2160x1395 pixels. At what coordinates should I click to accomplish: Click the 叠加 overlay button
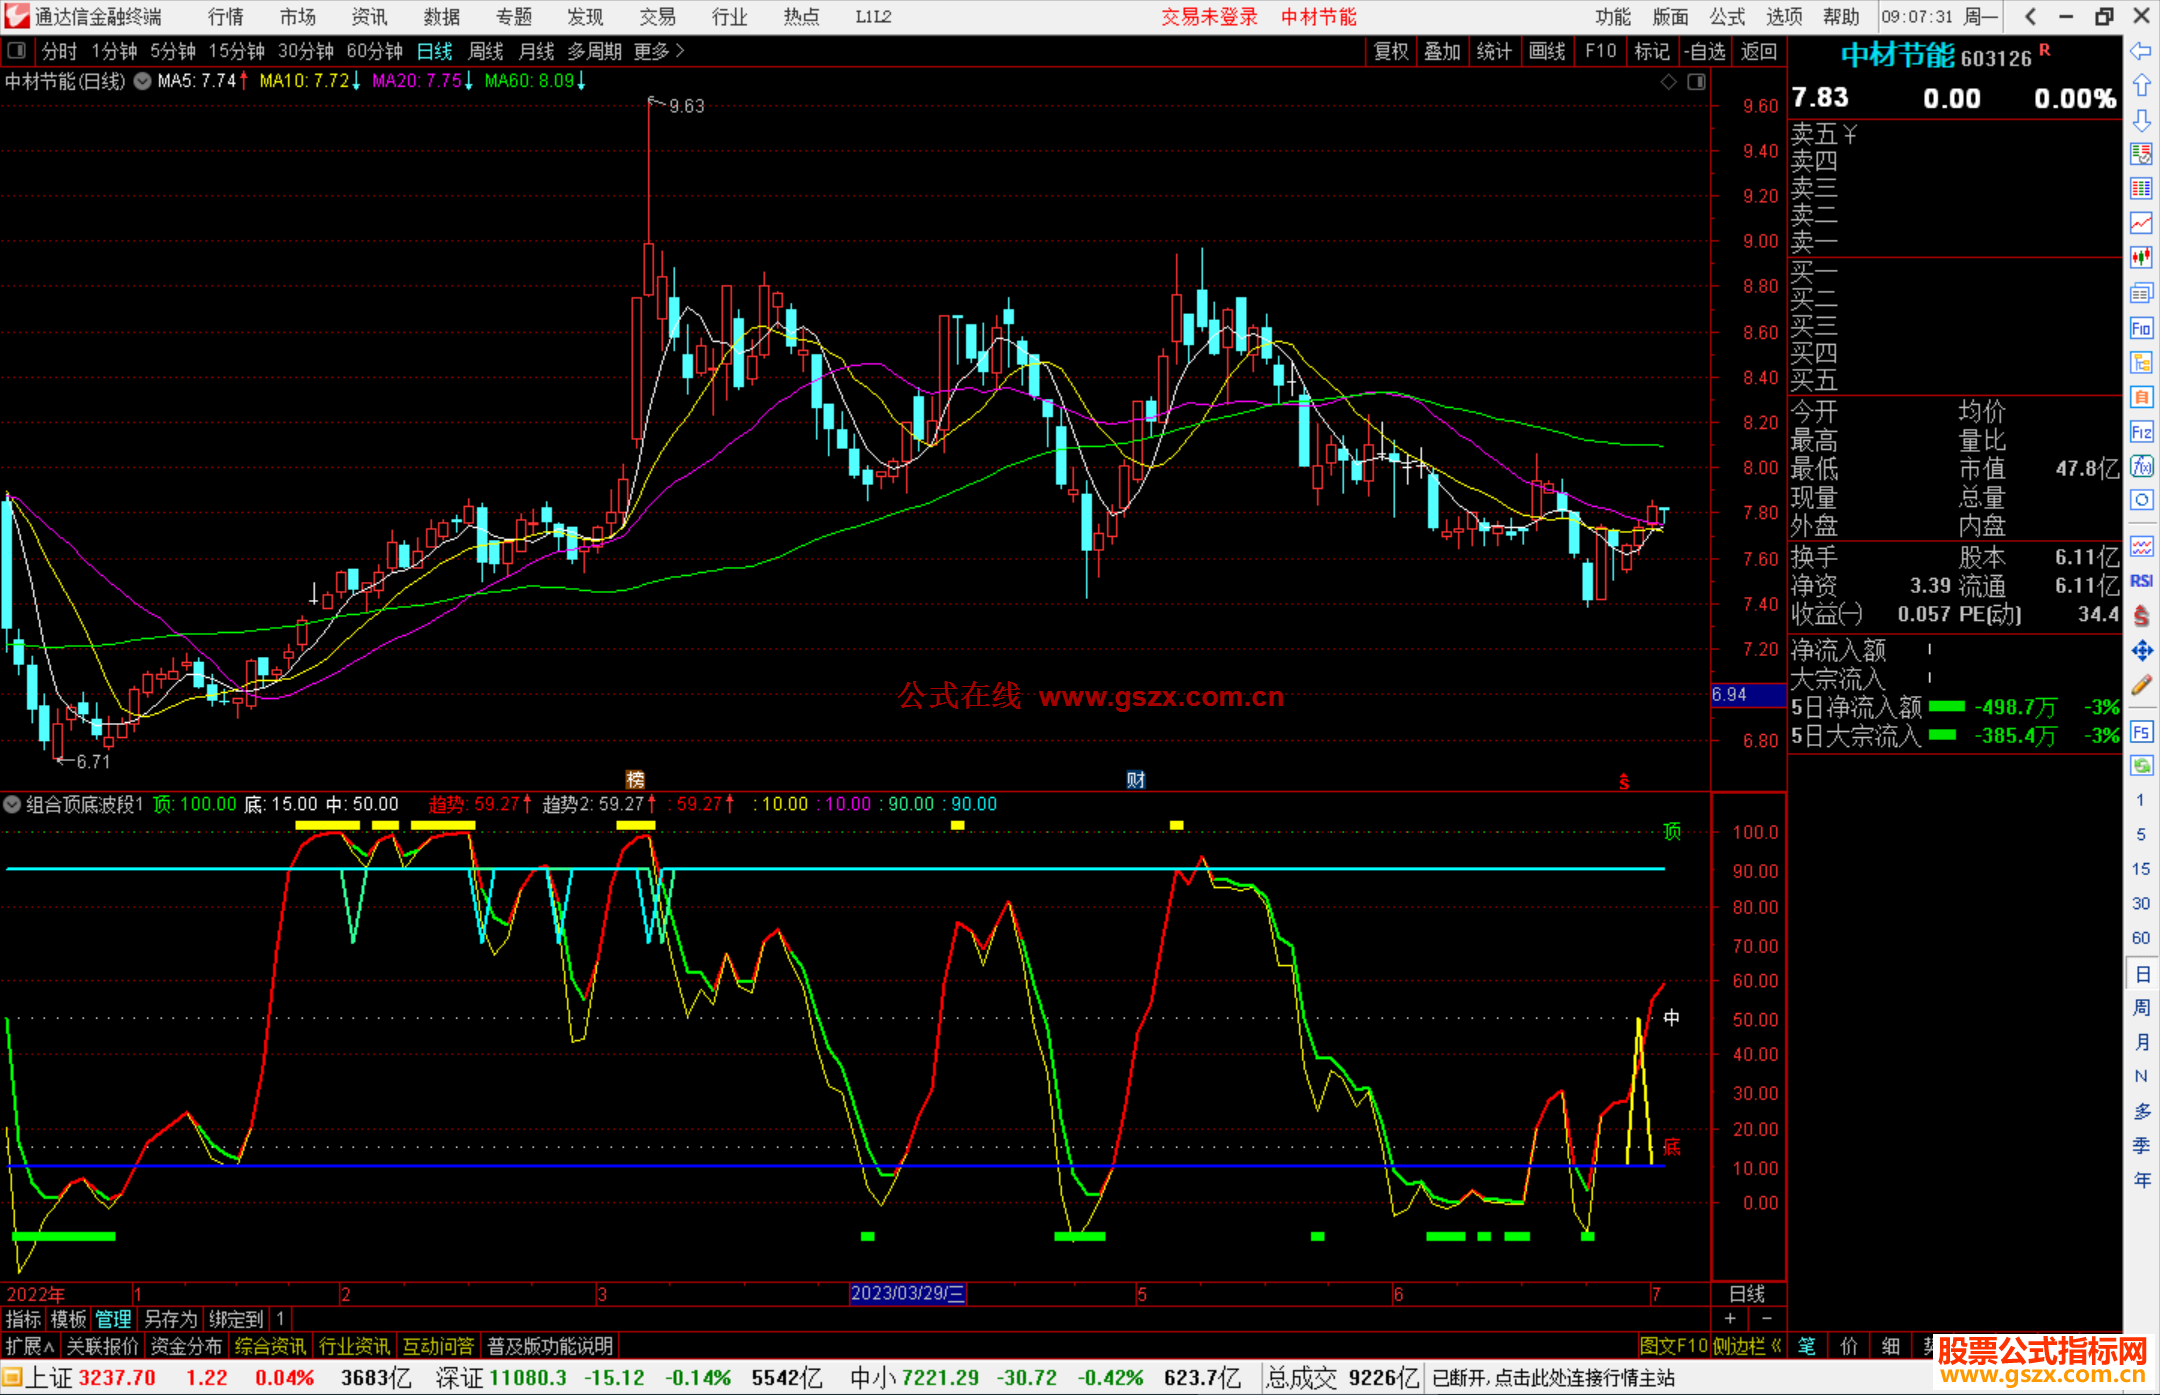[1442, 51]
